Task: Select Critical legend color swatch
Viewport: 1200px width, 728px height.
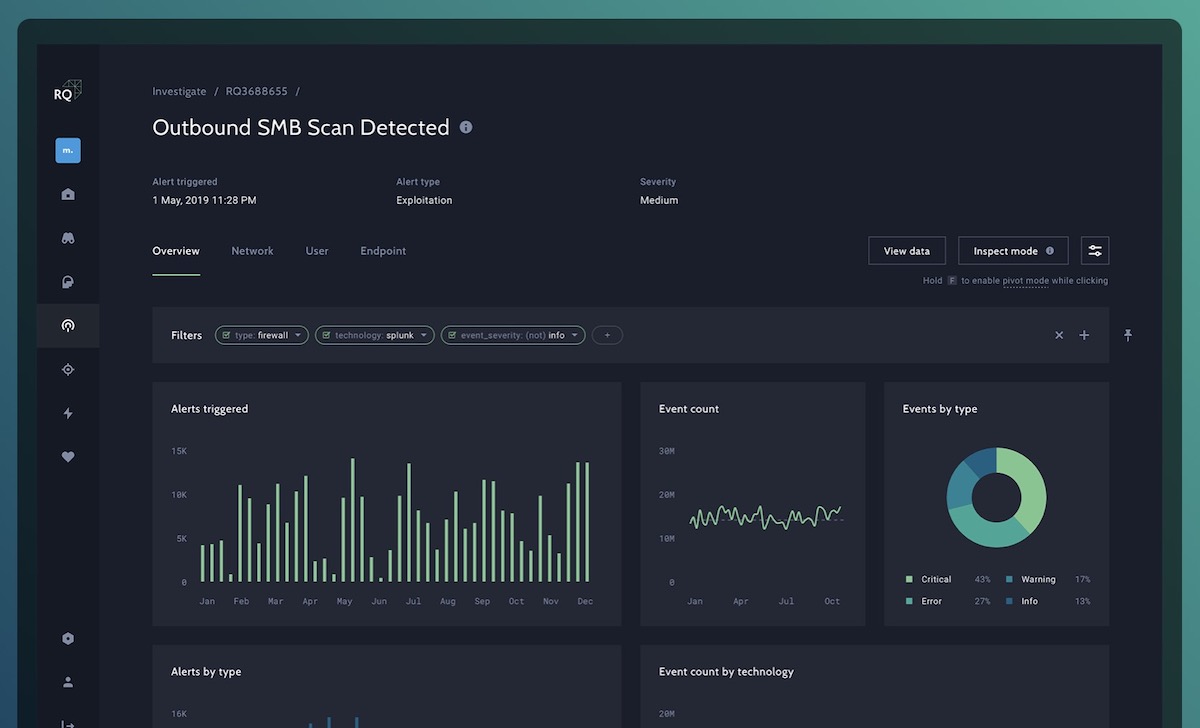Action: [x=909, y=579]
